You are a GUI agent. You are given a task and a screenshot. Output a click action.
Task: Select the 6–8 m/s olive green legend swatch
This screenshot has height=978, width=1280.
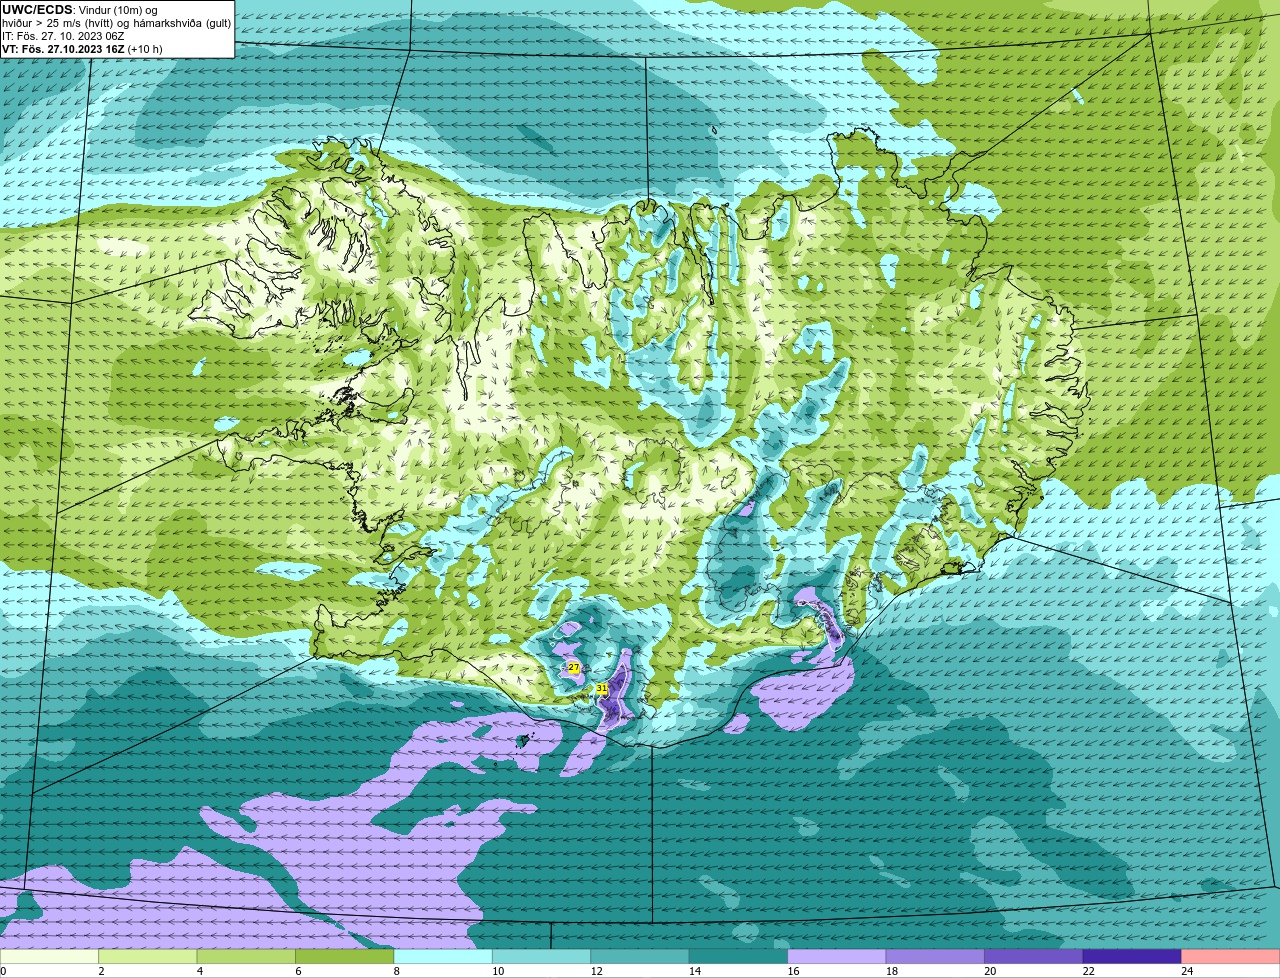(x=346, y=956)
